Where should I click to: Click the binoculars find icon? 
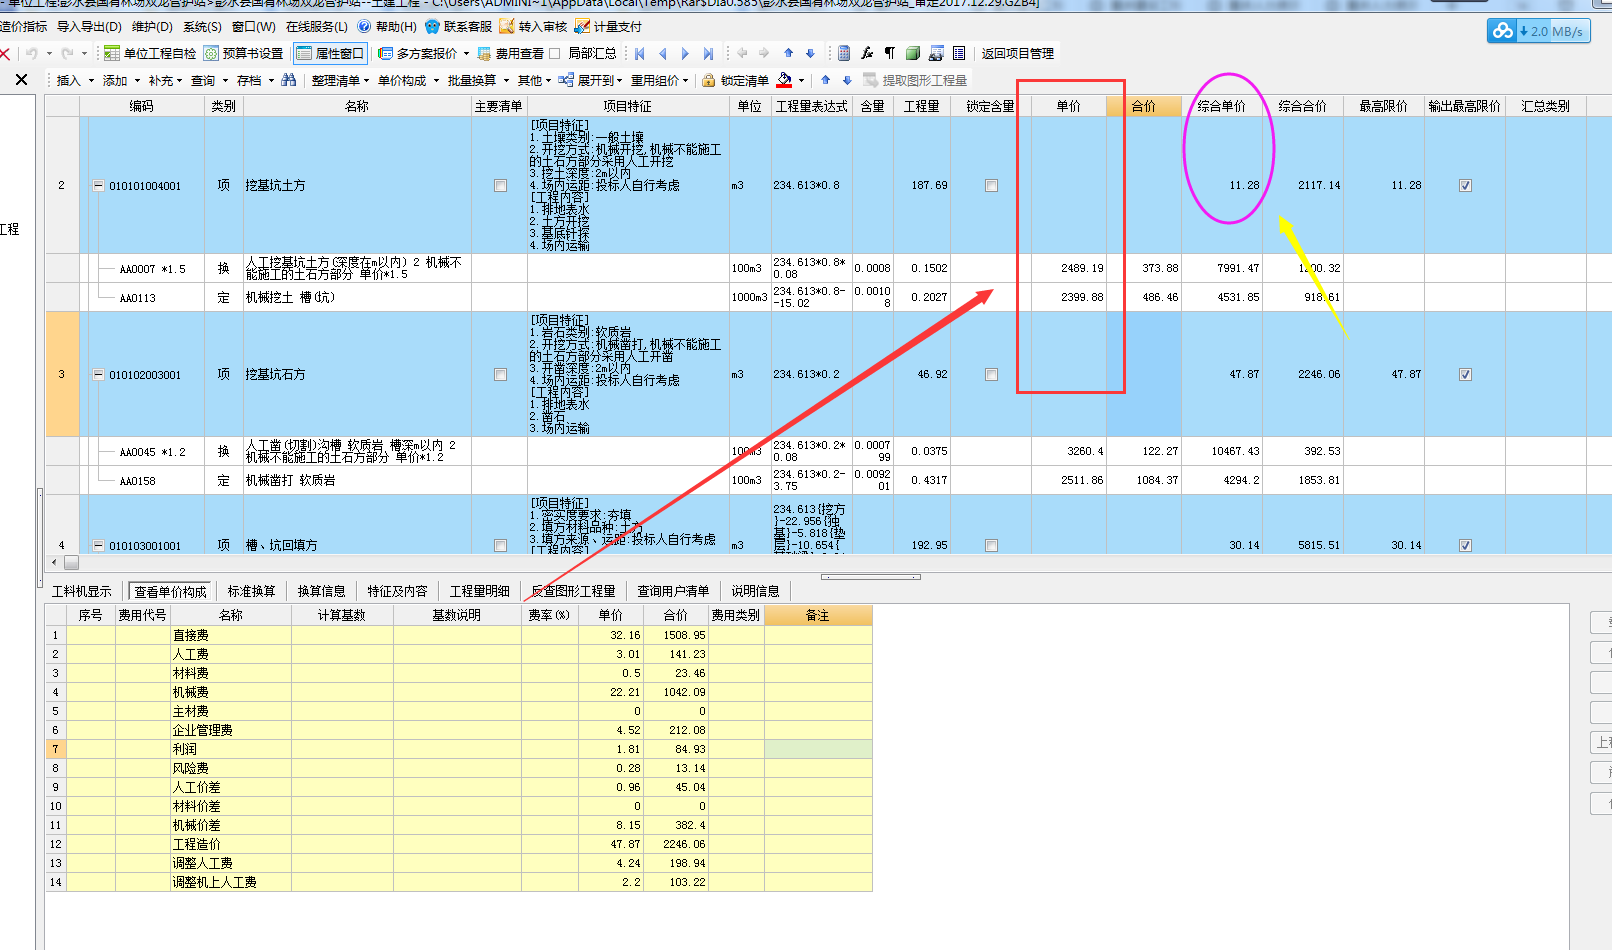[x=289, y=80]
